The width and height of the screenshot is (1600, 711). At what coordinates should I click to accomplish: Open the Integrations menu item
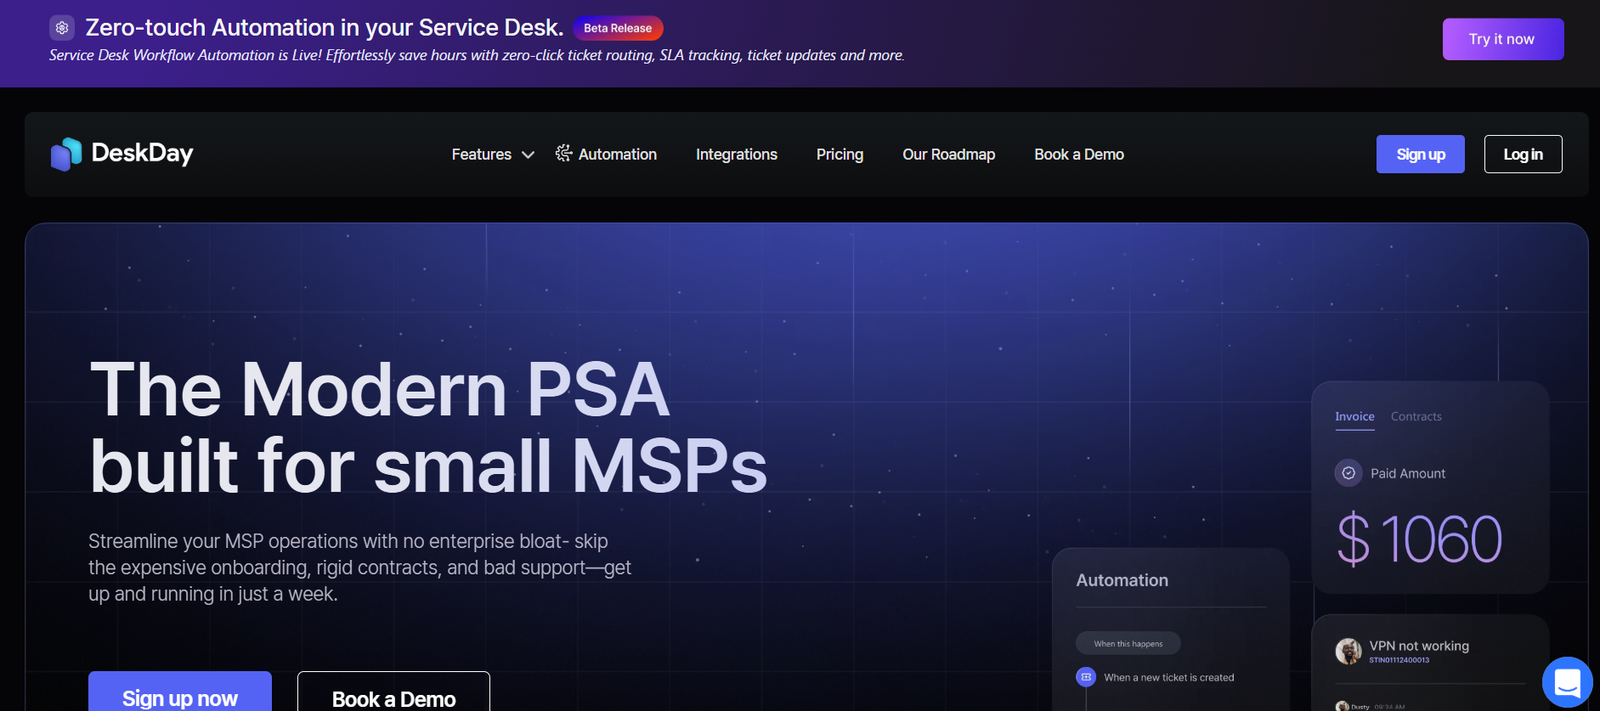[x=736, y=154]
